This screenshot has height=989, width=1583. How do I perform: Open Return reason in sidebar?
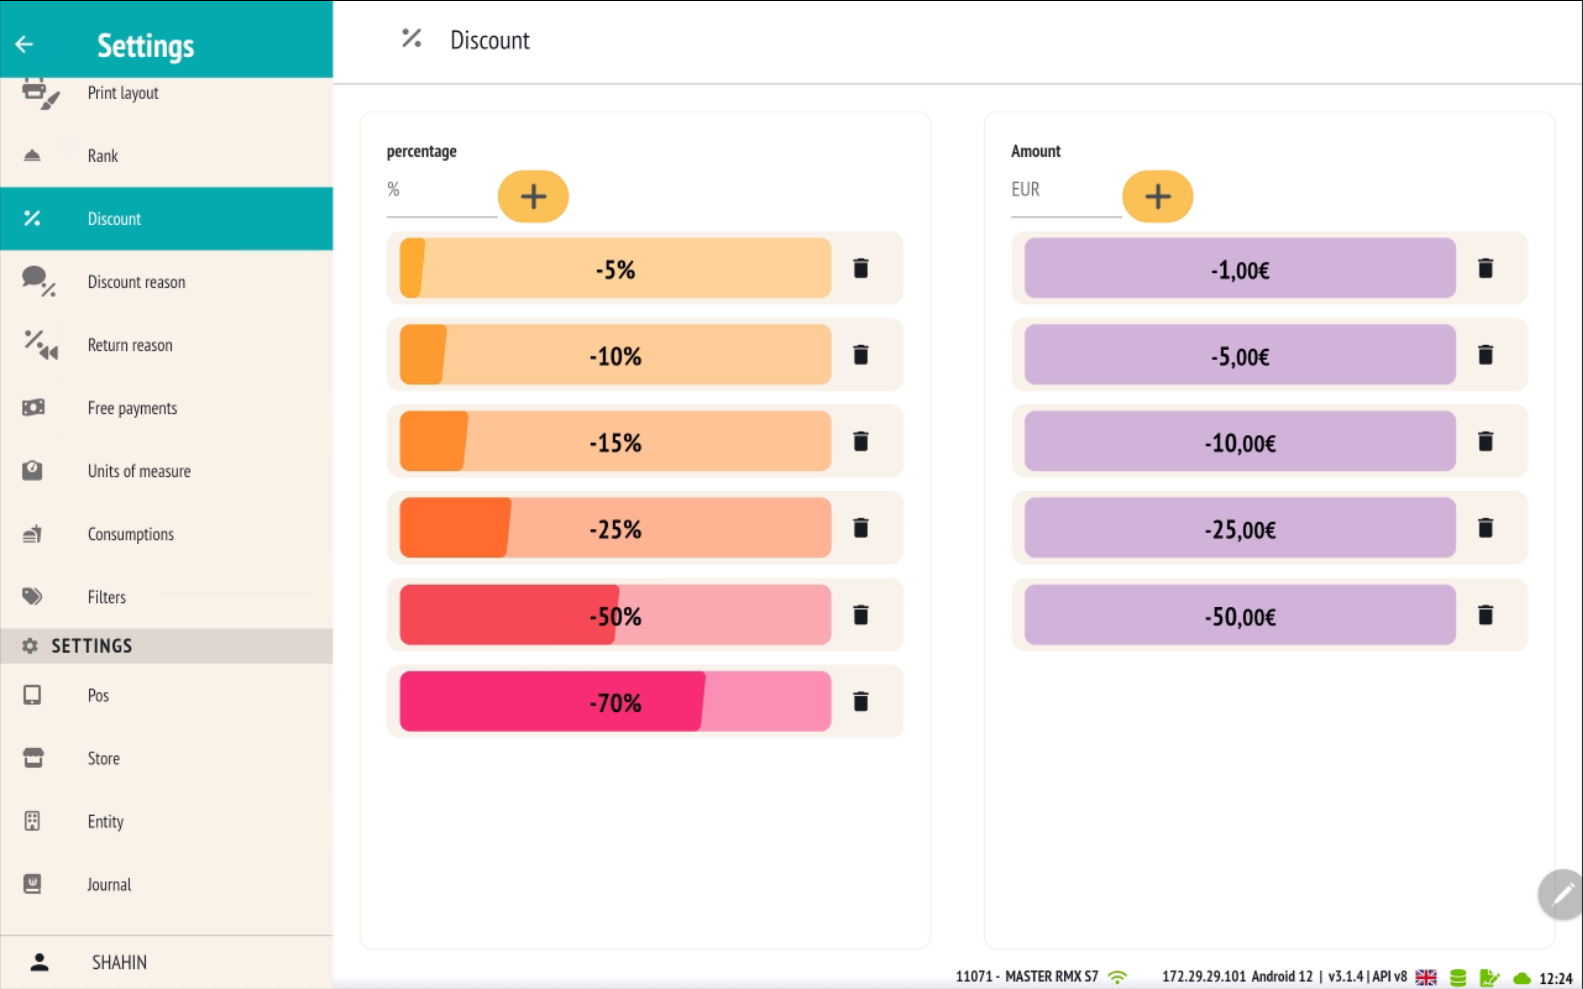click(x=130, y=345)
